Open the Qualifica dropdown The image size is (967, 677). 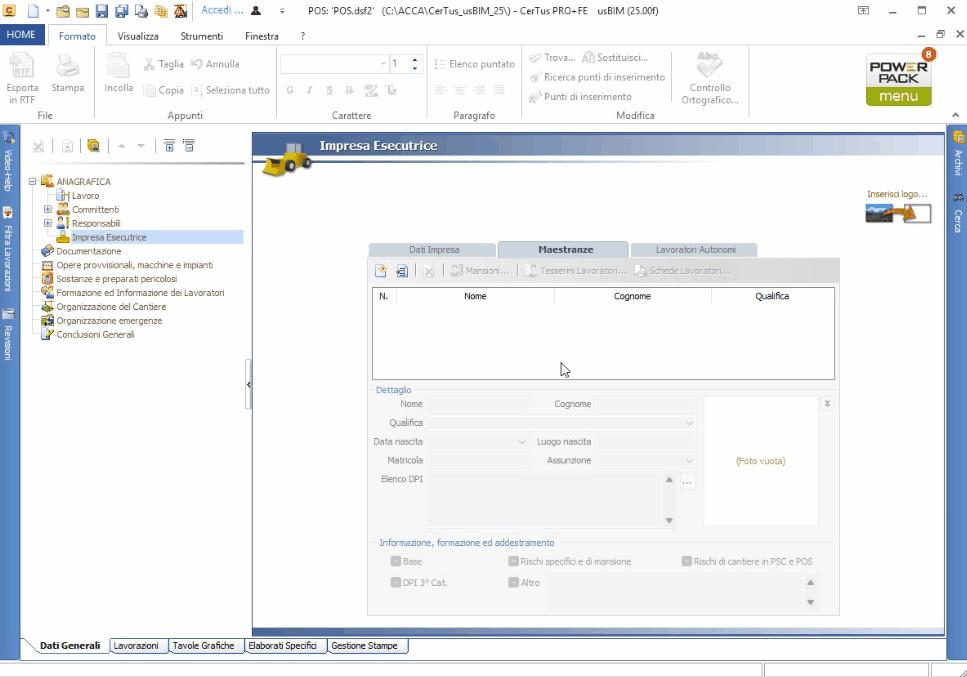tap(689, 423)
